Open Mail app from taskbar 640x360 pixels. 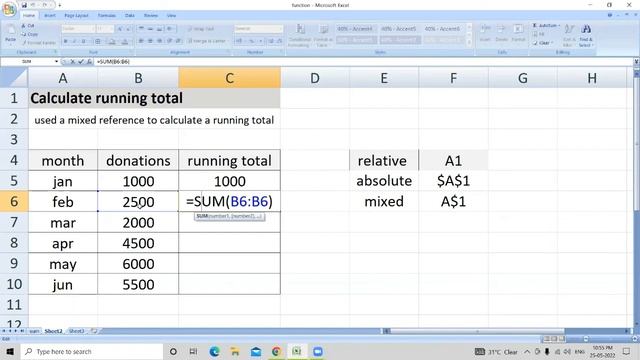(256, 351)
